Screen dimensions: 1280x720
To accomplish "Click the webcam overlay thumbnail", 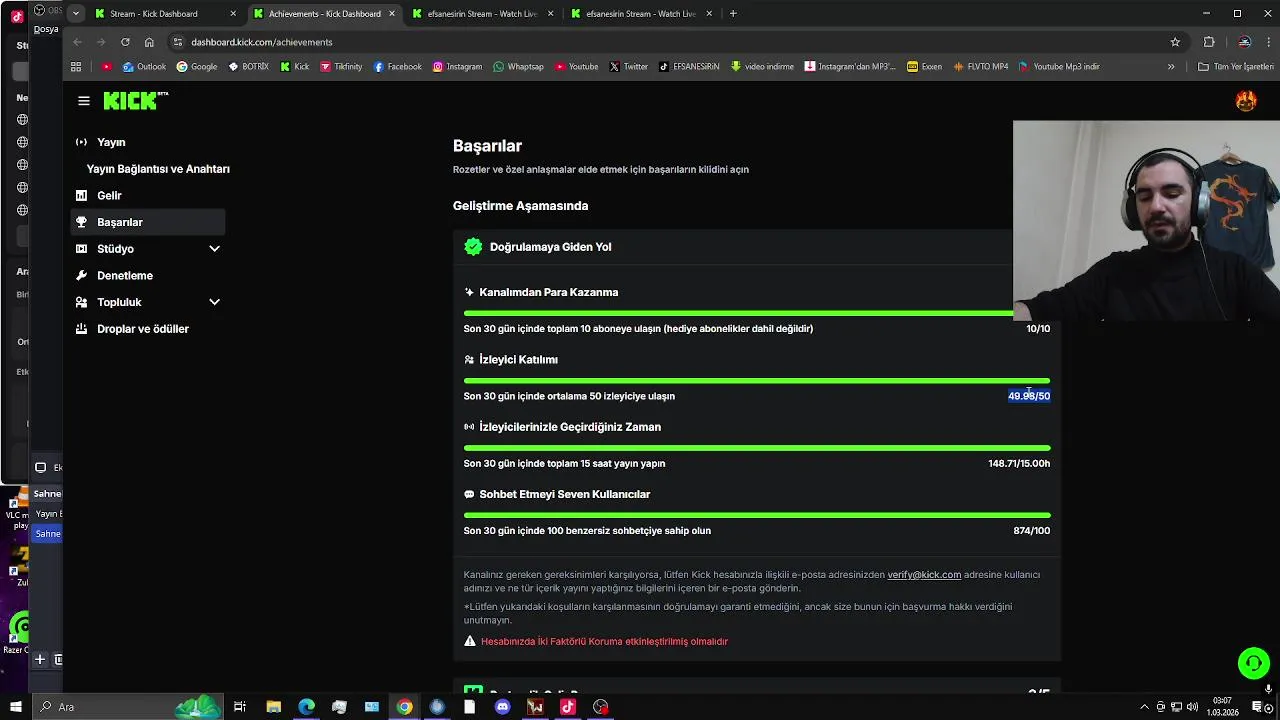I will click(1146, 221).
